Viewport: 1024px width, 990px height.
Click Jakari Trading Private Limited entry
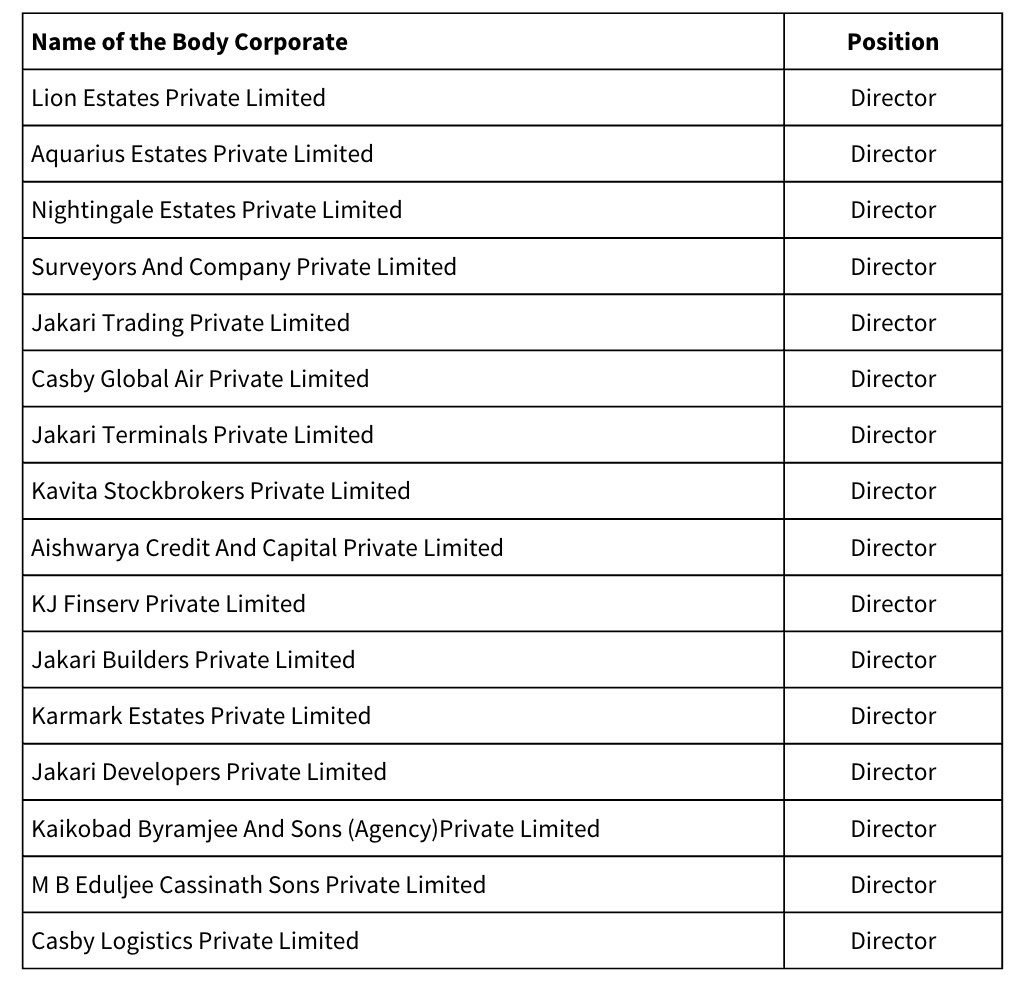(191, 323)
